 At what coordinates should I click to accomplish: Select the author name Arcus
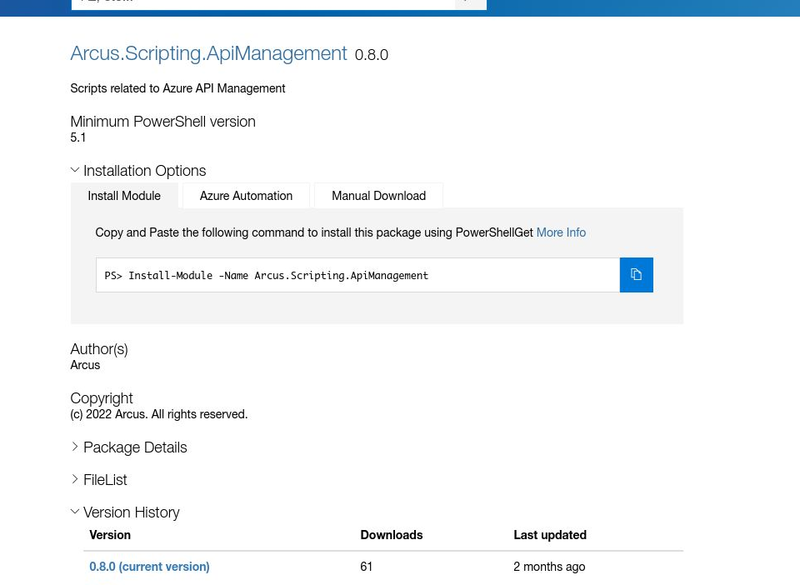[85, 365]
